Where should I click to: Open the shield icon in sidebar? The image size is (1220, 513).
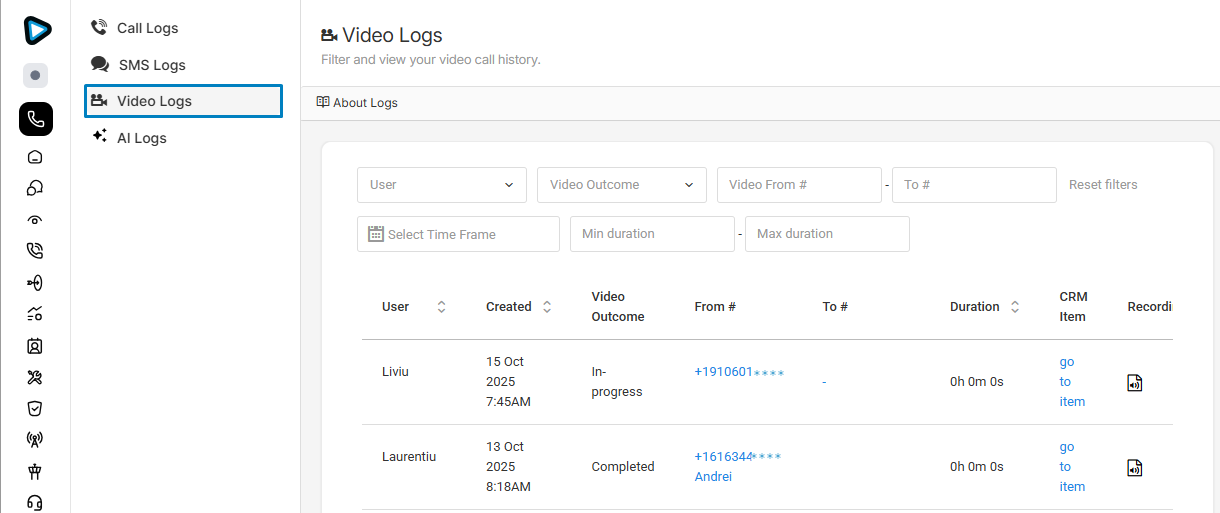(35, 408)
